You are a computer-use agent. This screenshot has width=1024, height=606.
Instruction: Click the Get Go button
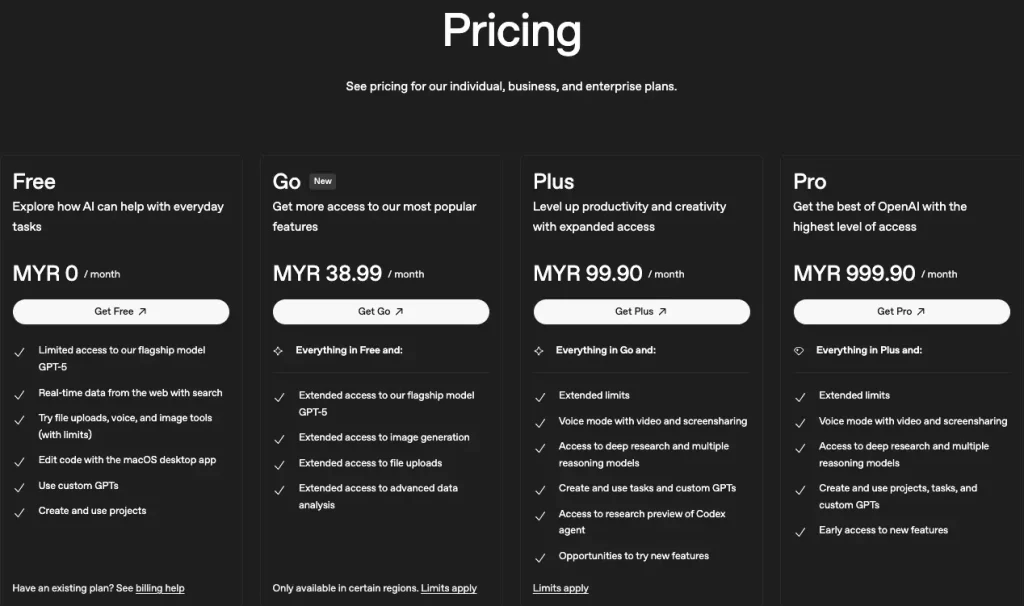pyautogui.click(x=380, y=311)
